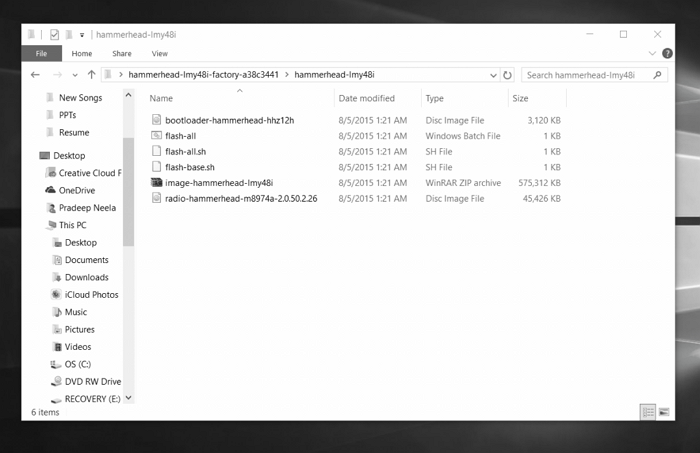Switch to details view layout
Screen dimensions: 700x453
click(x=647, y=412)
